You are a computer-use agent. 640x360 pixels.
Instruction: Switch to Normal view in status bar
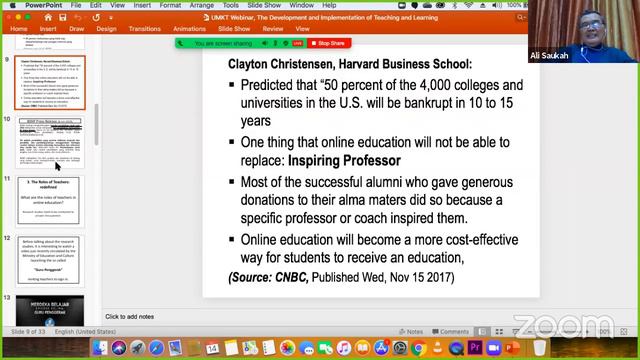(x=482, y=332)
